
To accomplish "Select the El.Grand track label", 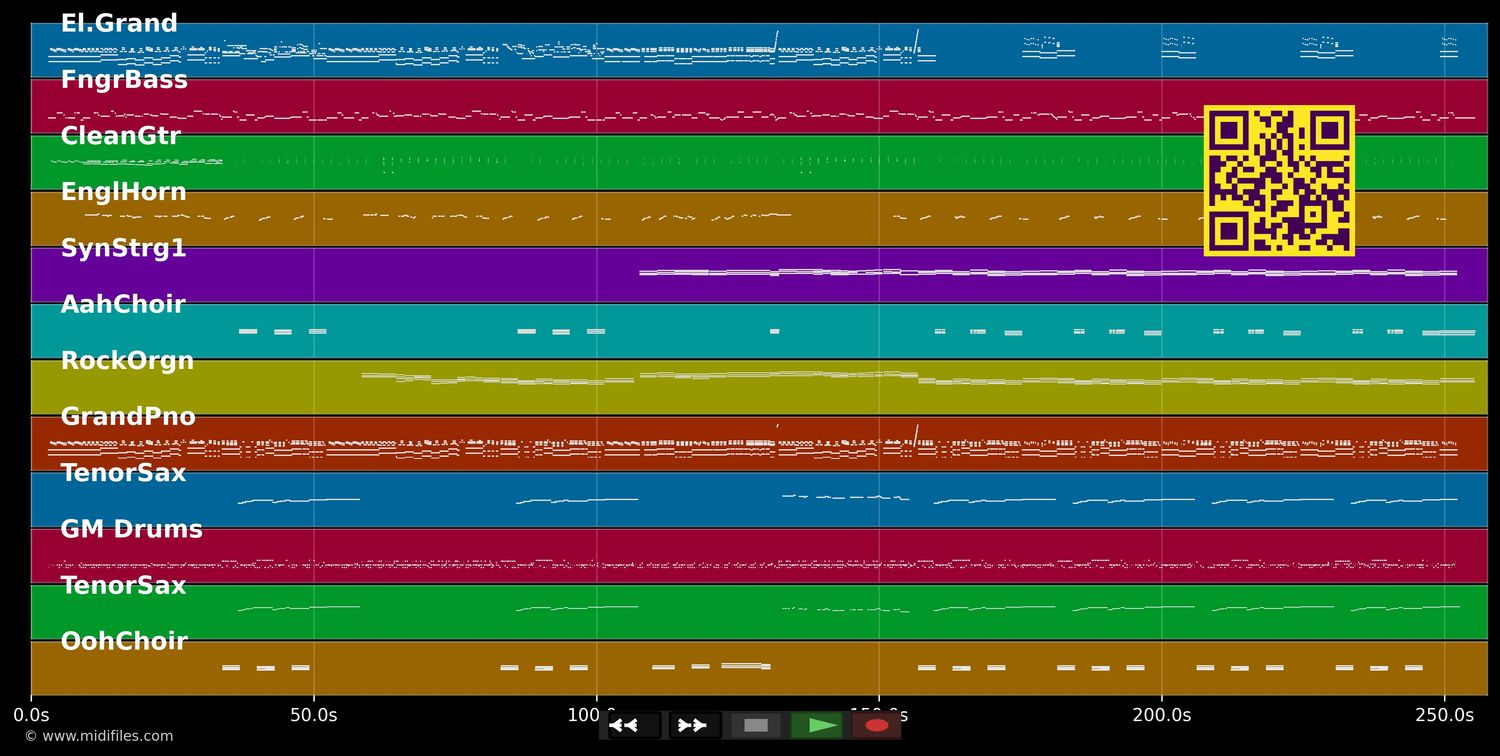I will (119, 24).
